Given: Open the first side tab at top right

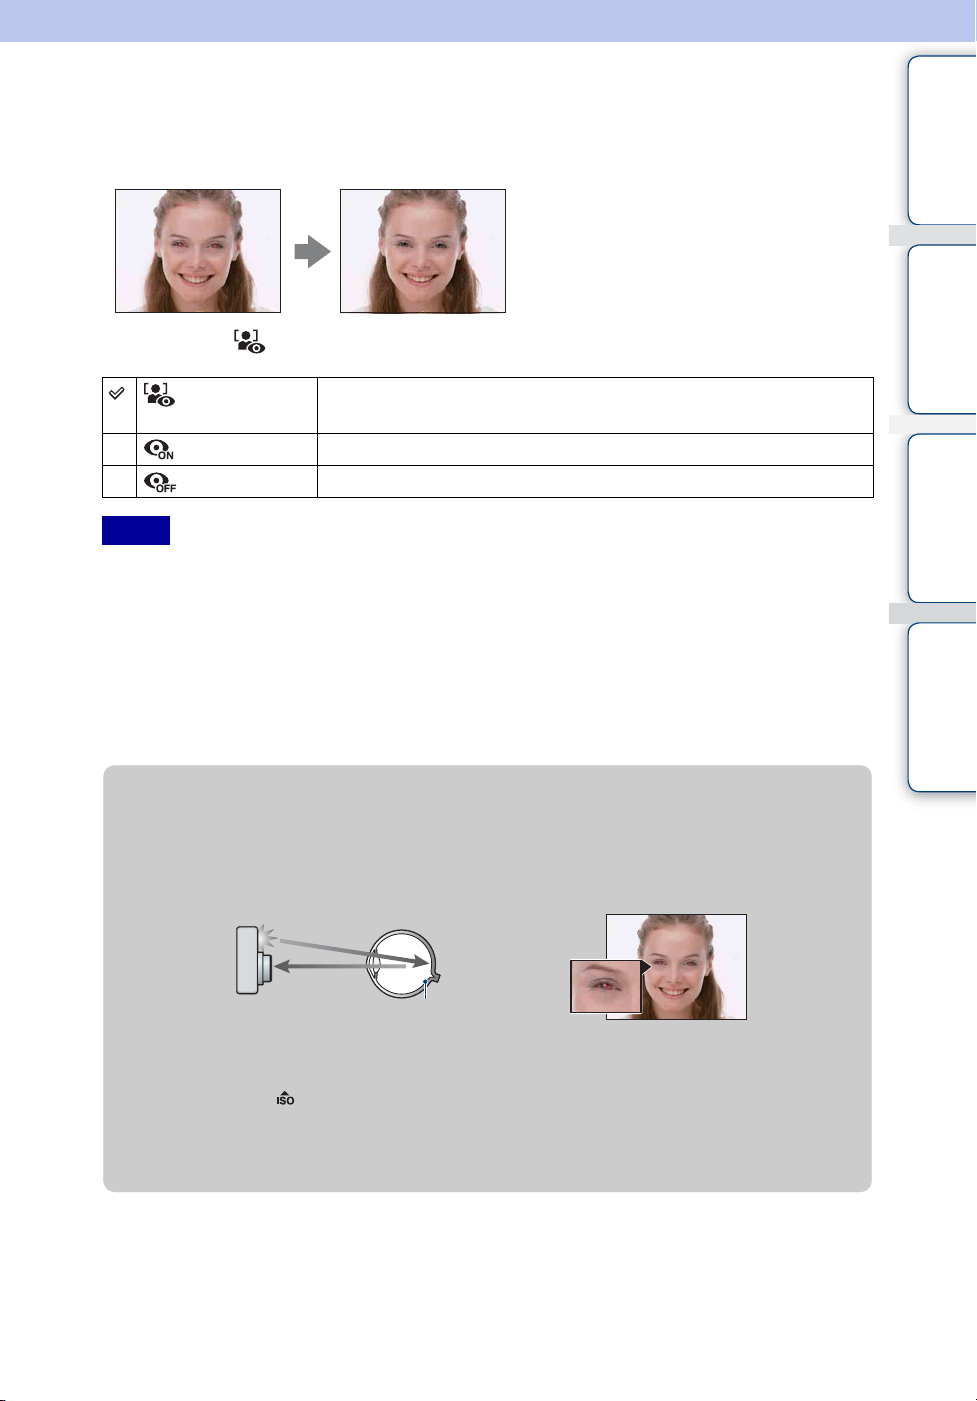Looking at the screenshot, I should pos(942,140).
